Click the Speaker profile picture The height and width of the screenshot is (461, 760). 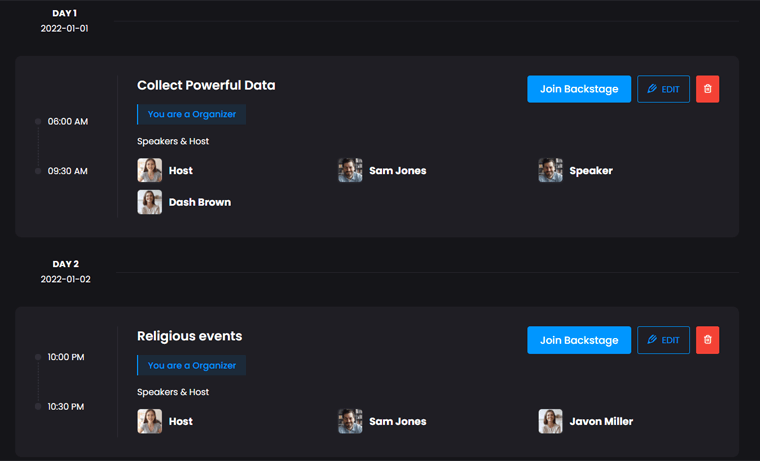tap(550, 170)
